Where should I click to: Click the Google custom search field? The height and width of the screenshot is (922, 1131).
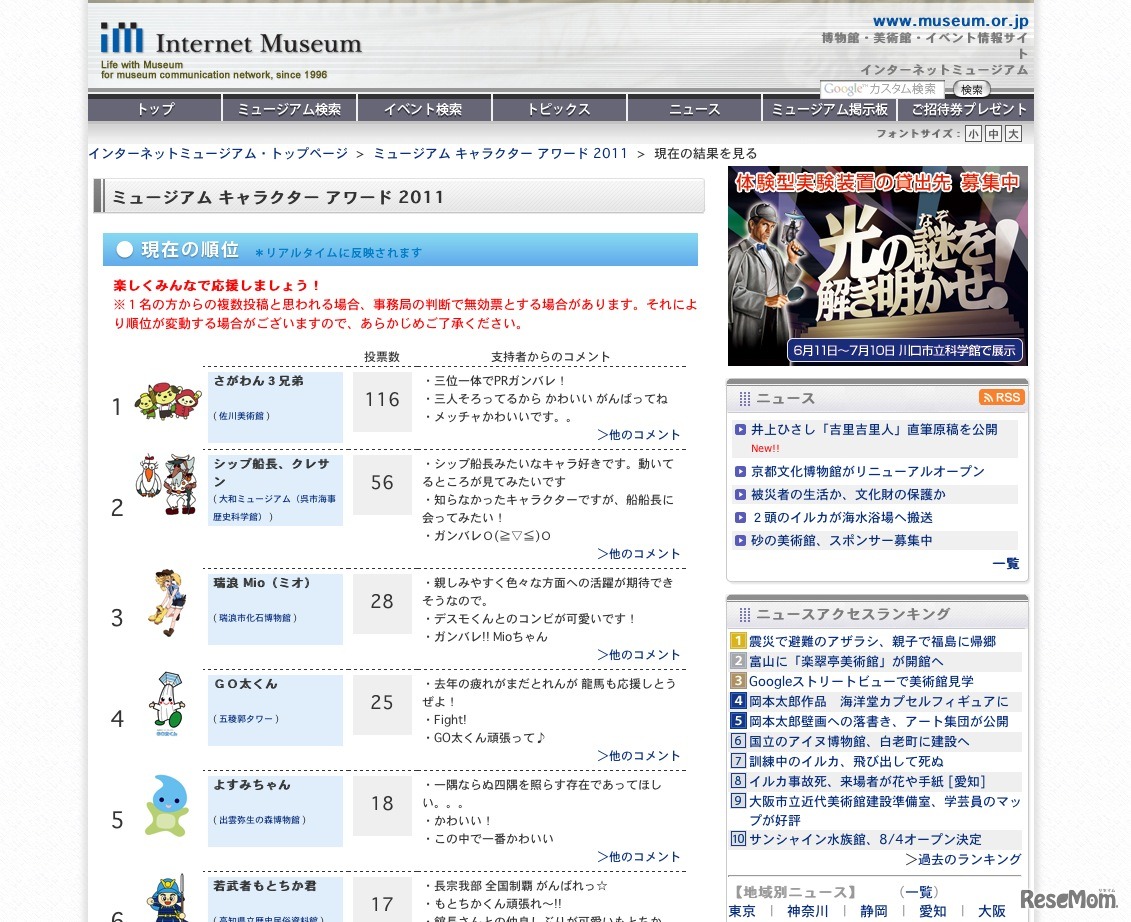coord(882,89)
